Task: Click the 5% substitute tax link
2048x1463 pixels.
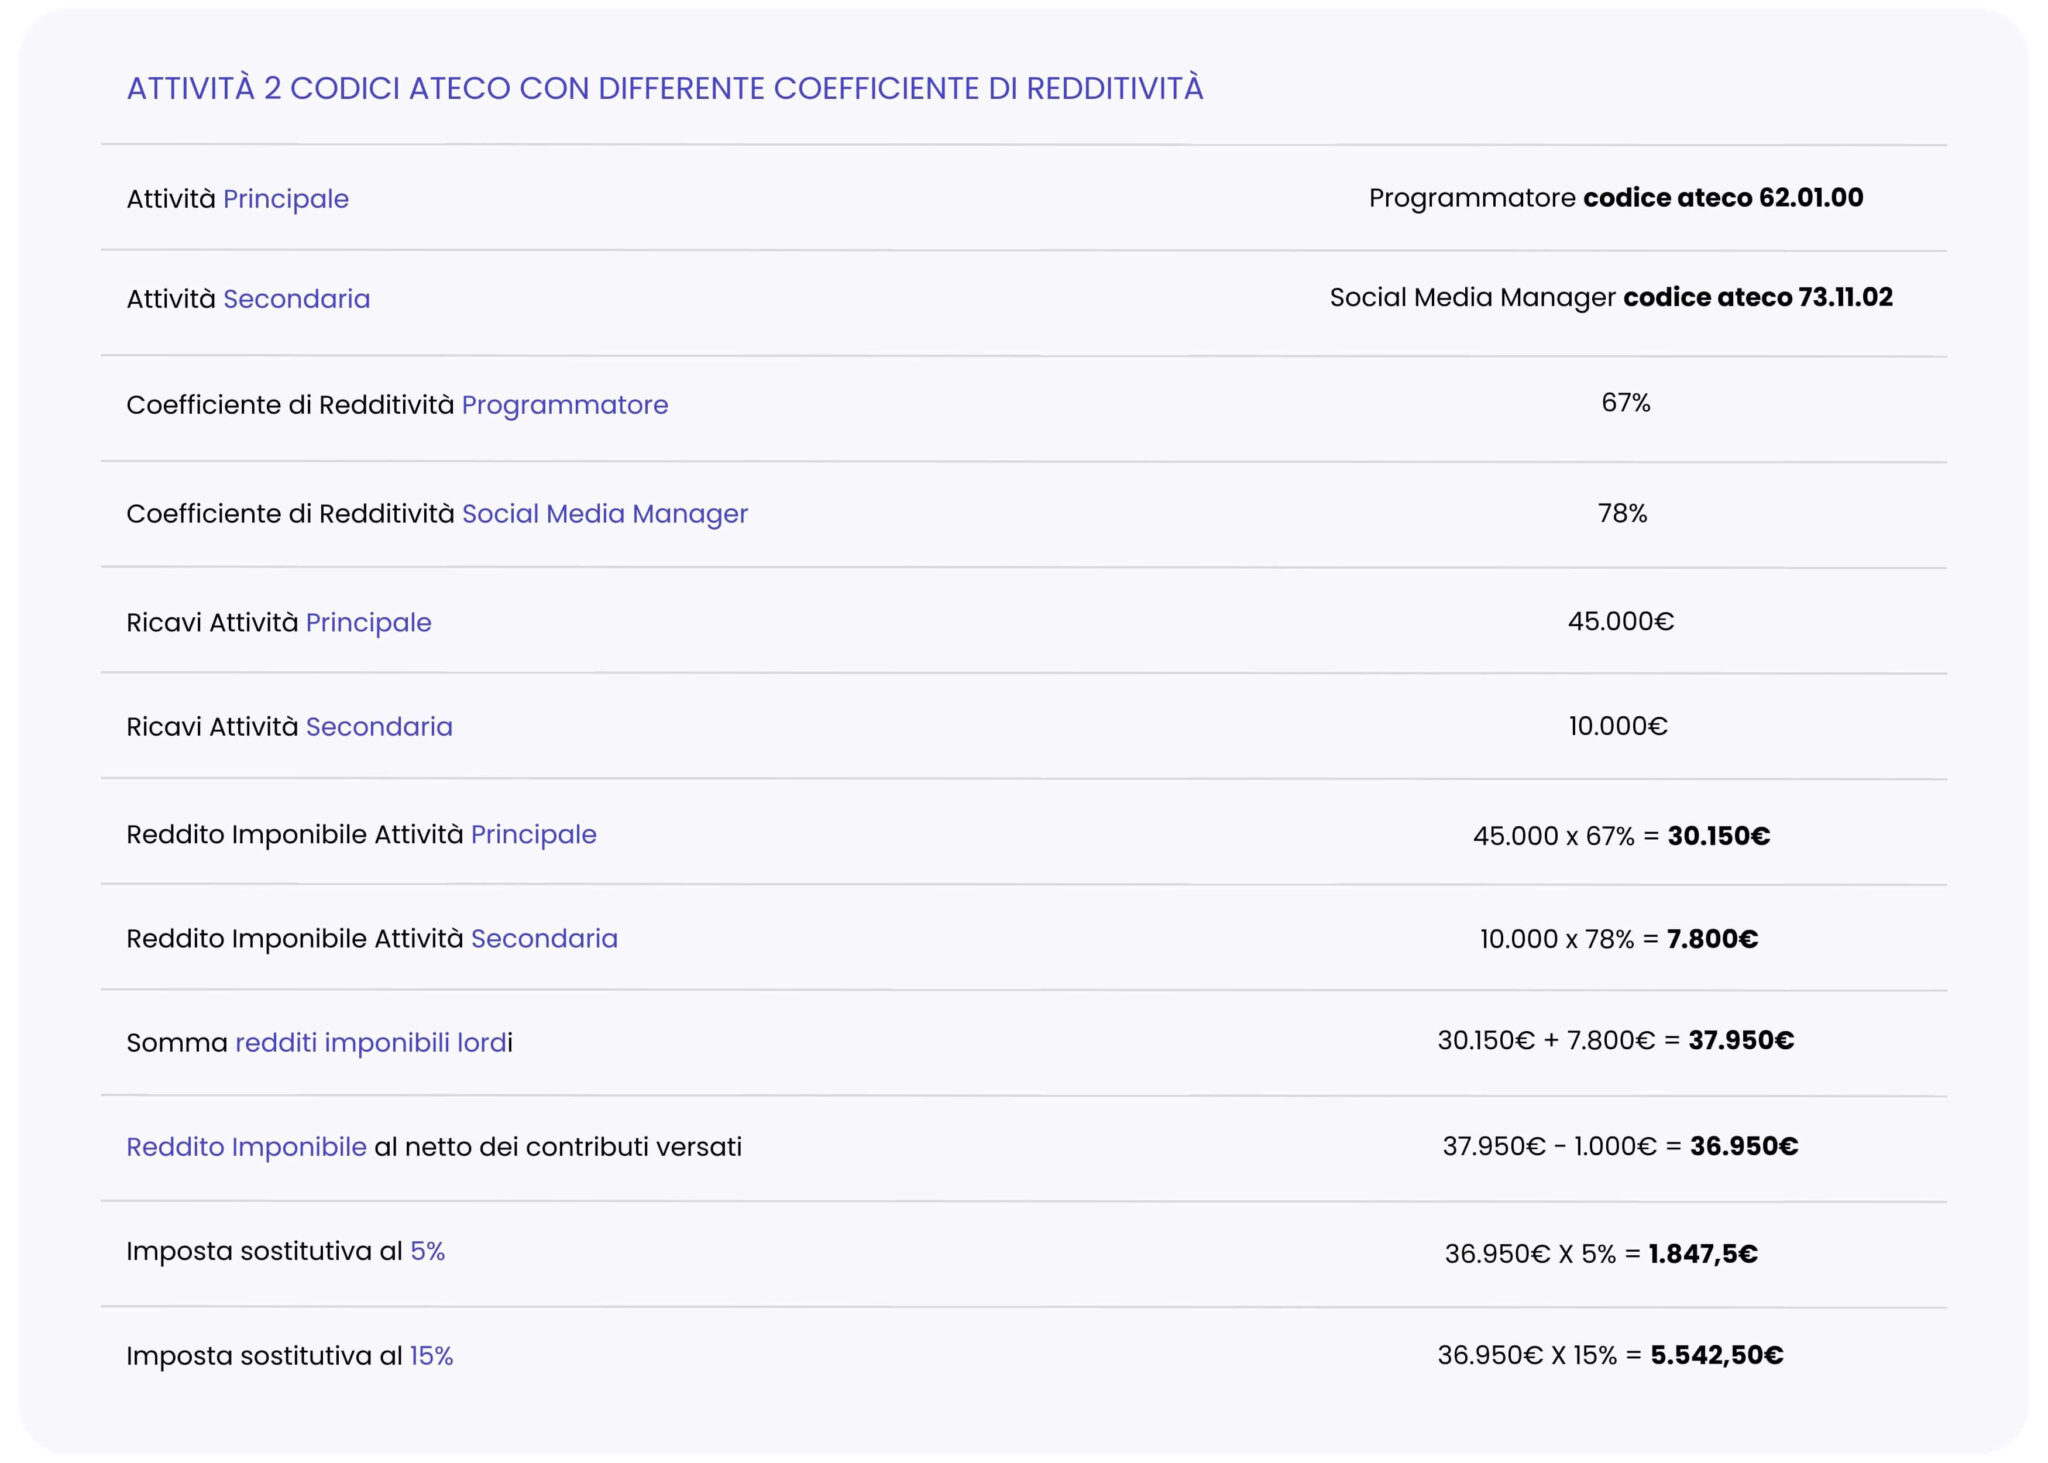Action: (428, 1251)
